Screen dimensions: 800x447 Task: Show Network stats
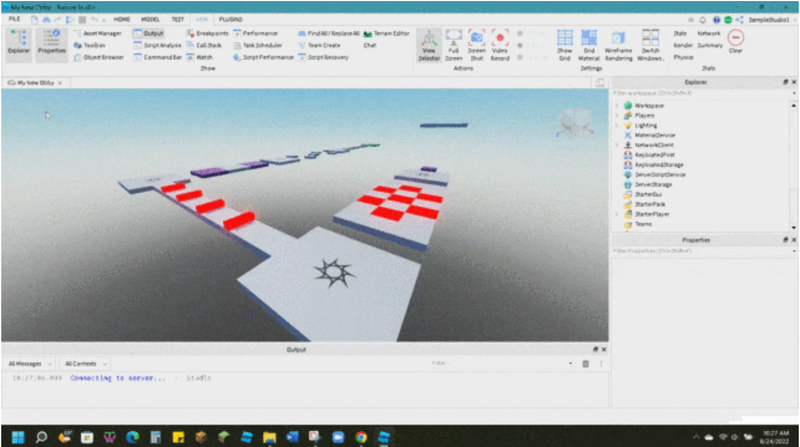pos(709,33)
